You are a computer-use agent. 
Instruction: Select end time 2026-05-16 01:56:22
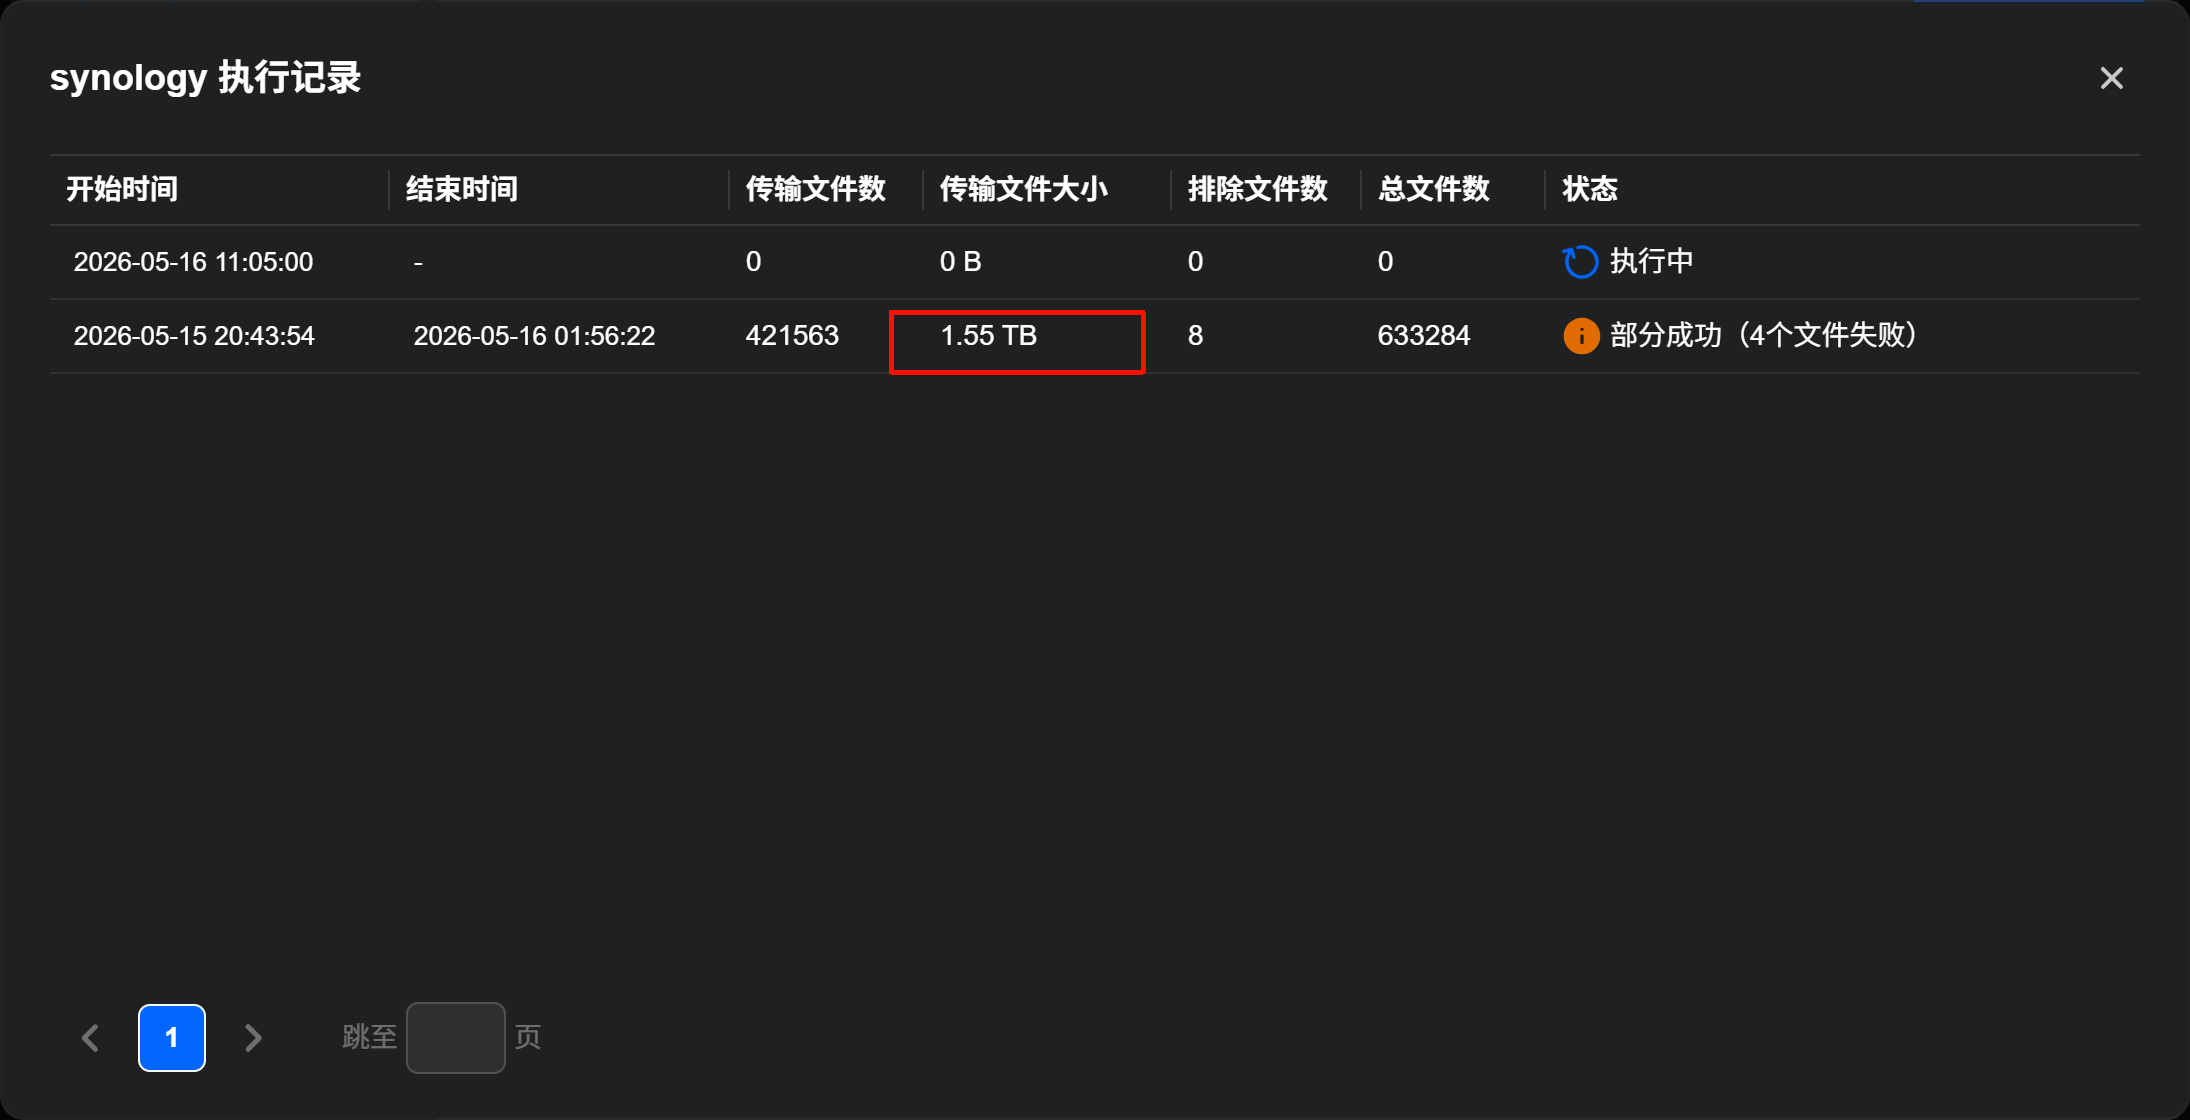(535, 336)
